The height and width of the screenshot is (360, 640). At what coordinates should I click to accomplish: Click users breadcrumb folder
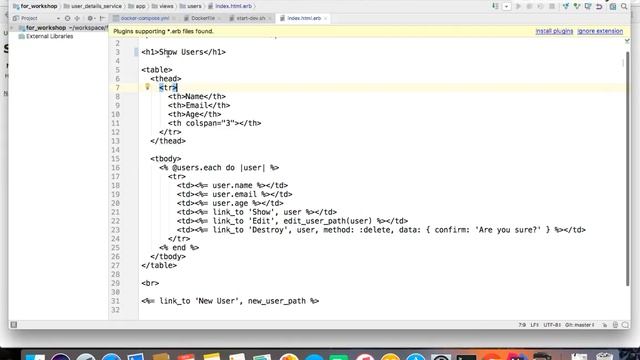coord(191,6)
